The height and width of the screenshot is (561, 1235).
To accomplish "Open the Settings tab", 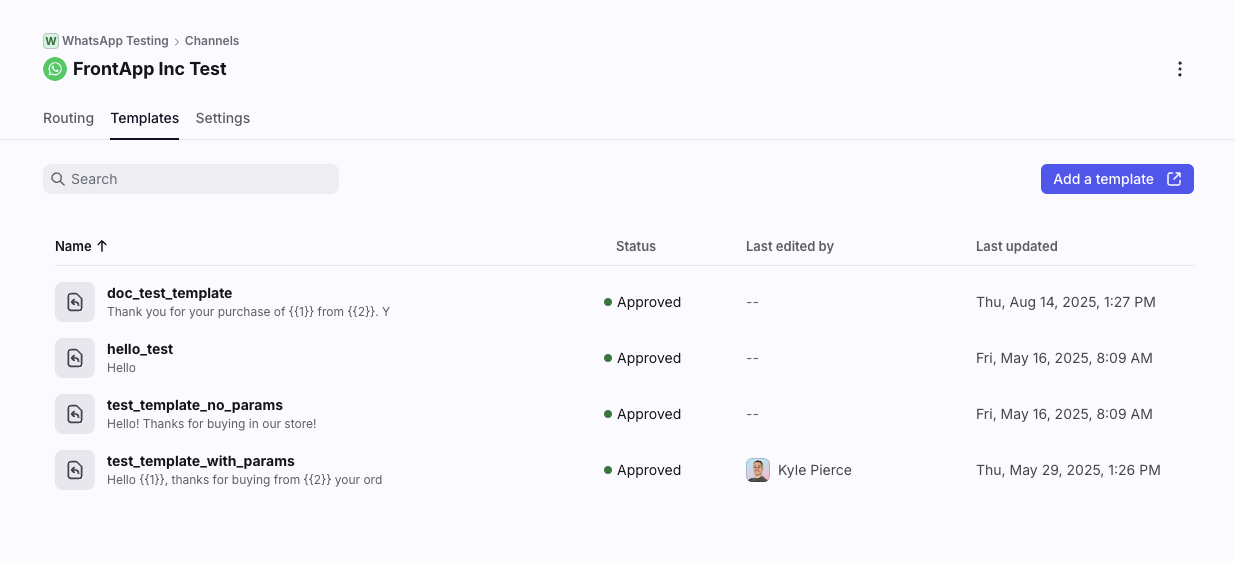I will (x=223, y=118).
